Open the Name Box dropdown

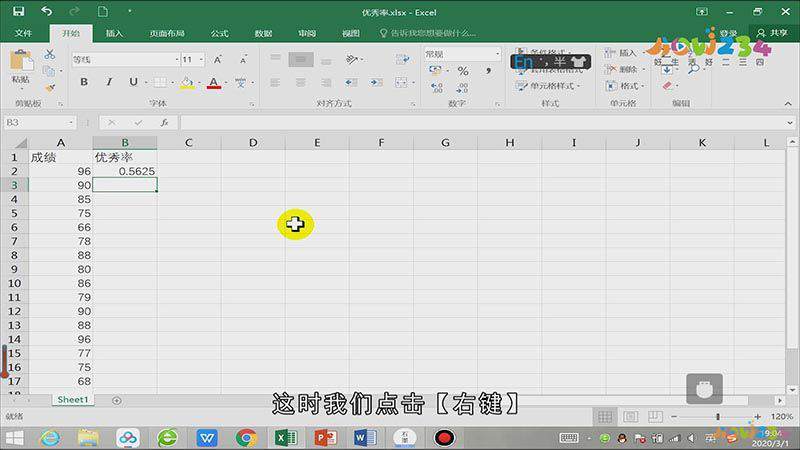point(71,122)
